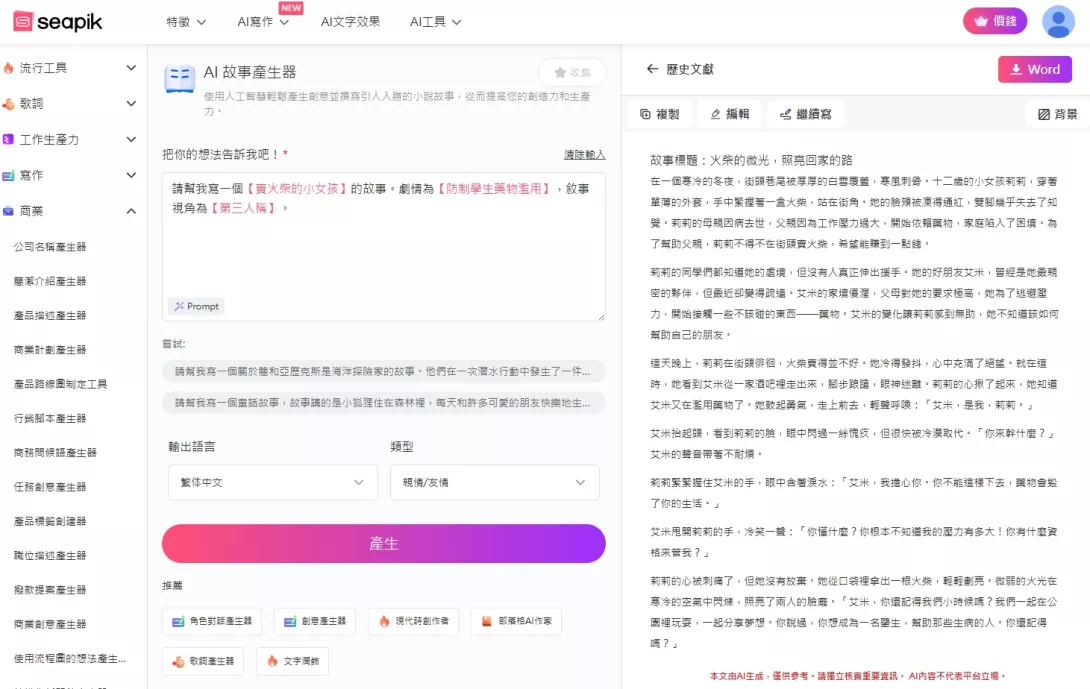Screen dimensions: 1090x689
Task: Expand the 流行工具 sidebar section
Action: 131,68
